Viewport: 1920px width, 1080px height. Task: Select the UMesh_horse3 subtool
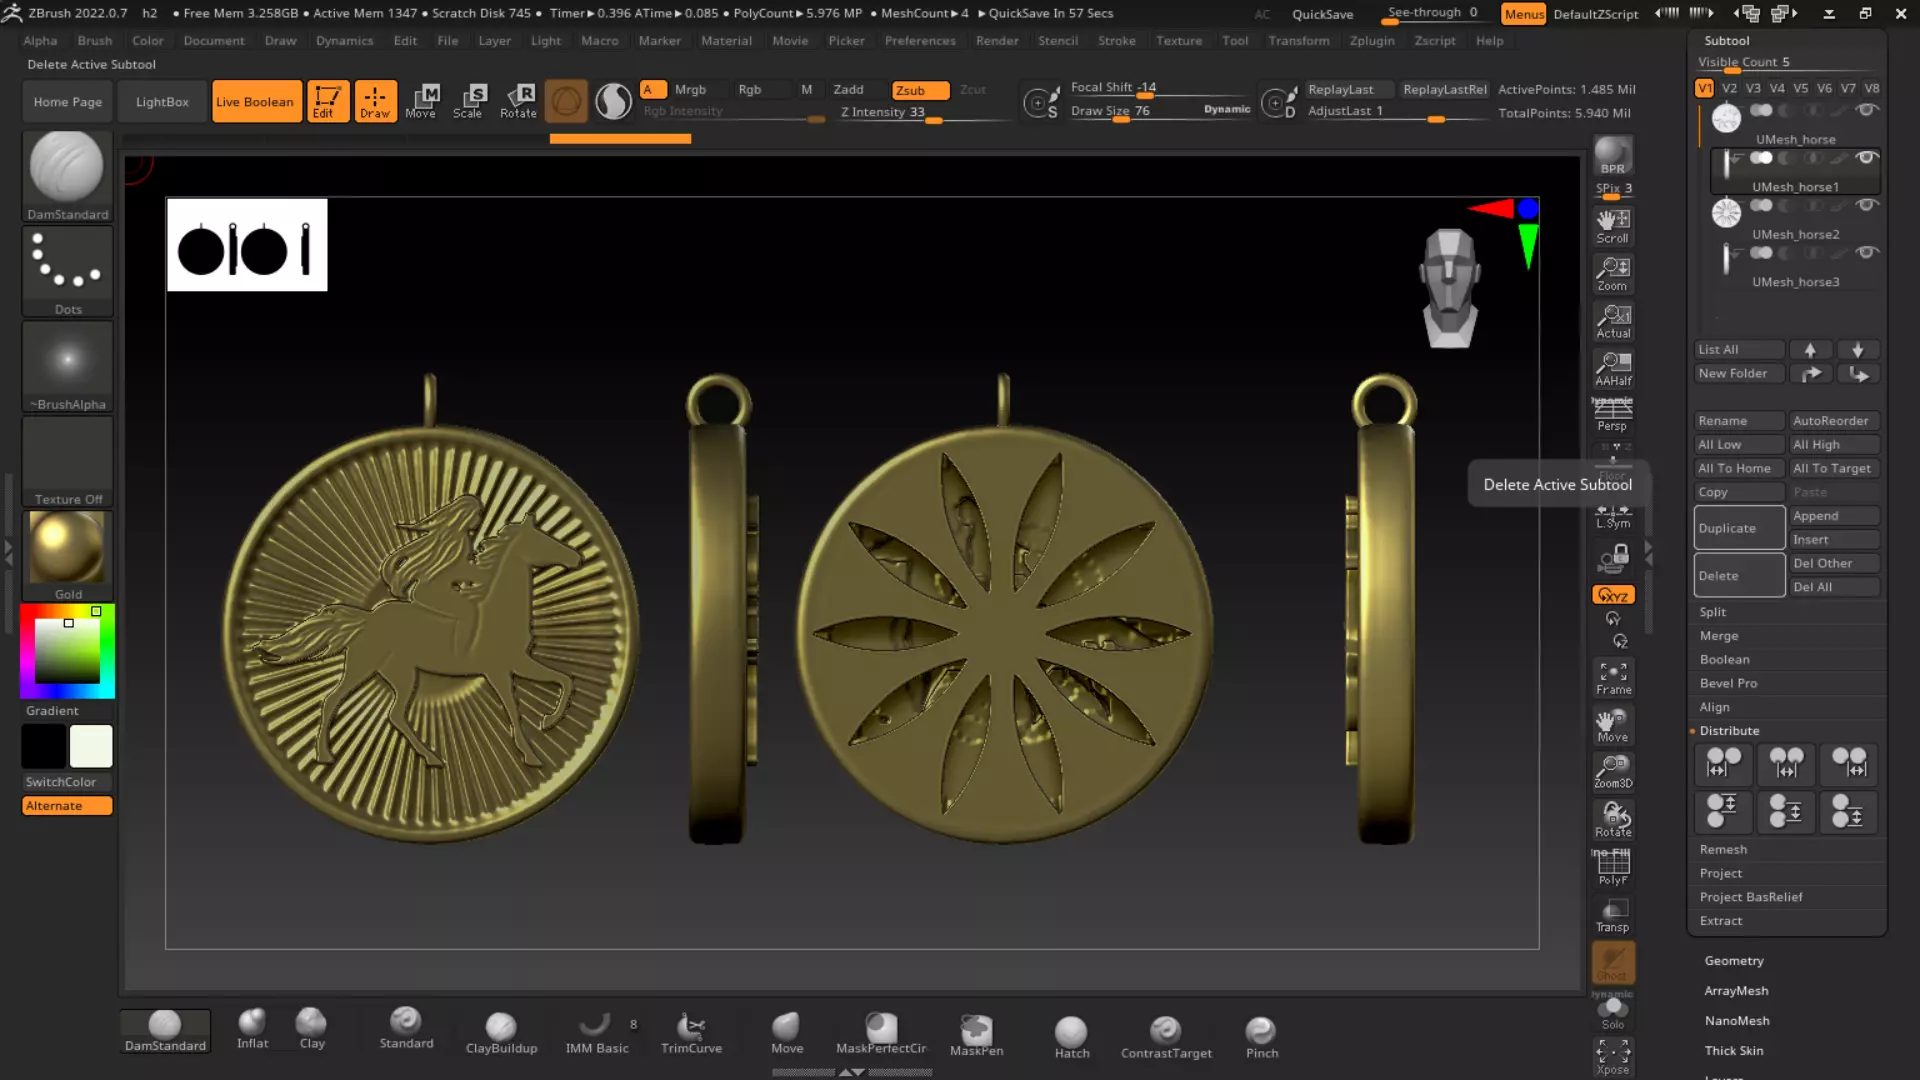coord(1795,267)
